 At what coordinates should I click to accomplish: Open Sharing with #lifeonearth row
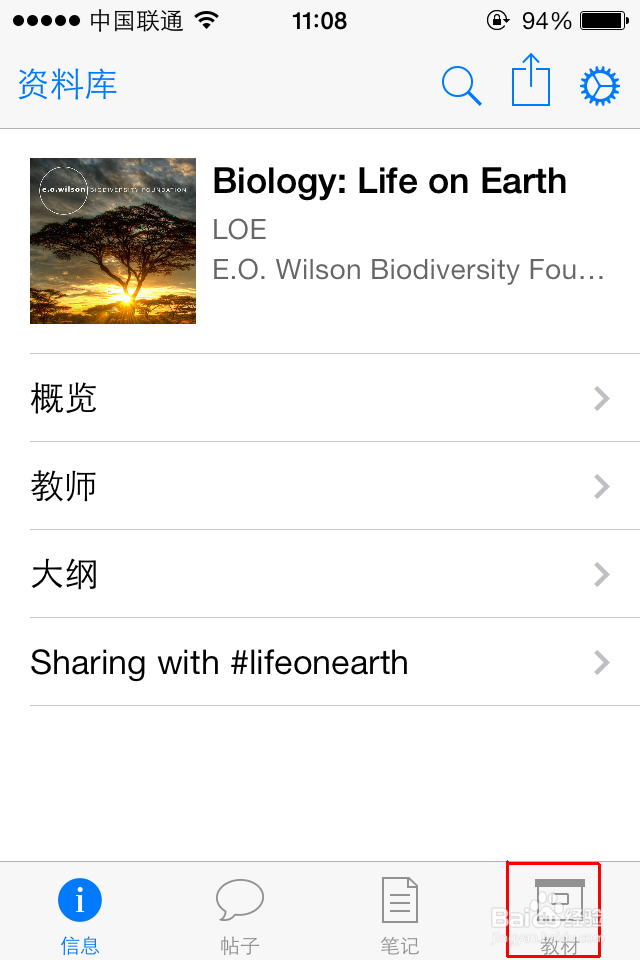(x=300, y=663)
